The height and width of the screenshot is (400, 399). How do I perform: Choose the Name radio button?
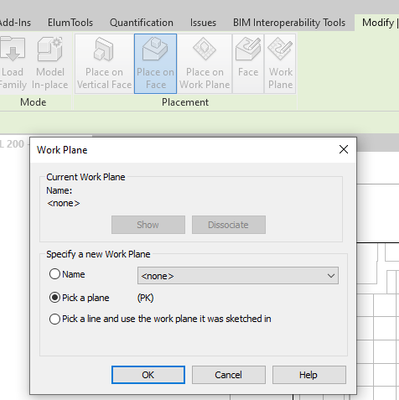pos(54,274)
